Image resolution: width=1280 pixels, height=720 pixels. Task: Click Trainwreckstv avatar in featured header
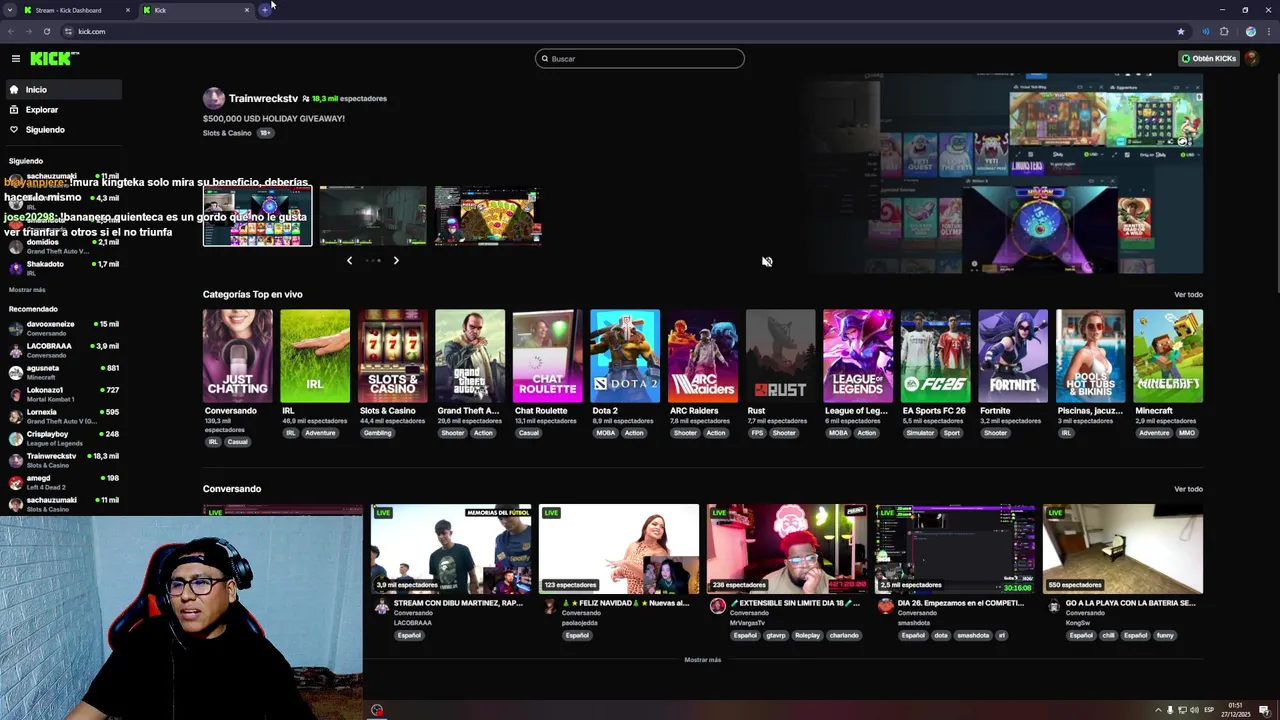pos(214,98)
